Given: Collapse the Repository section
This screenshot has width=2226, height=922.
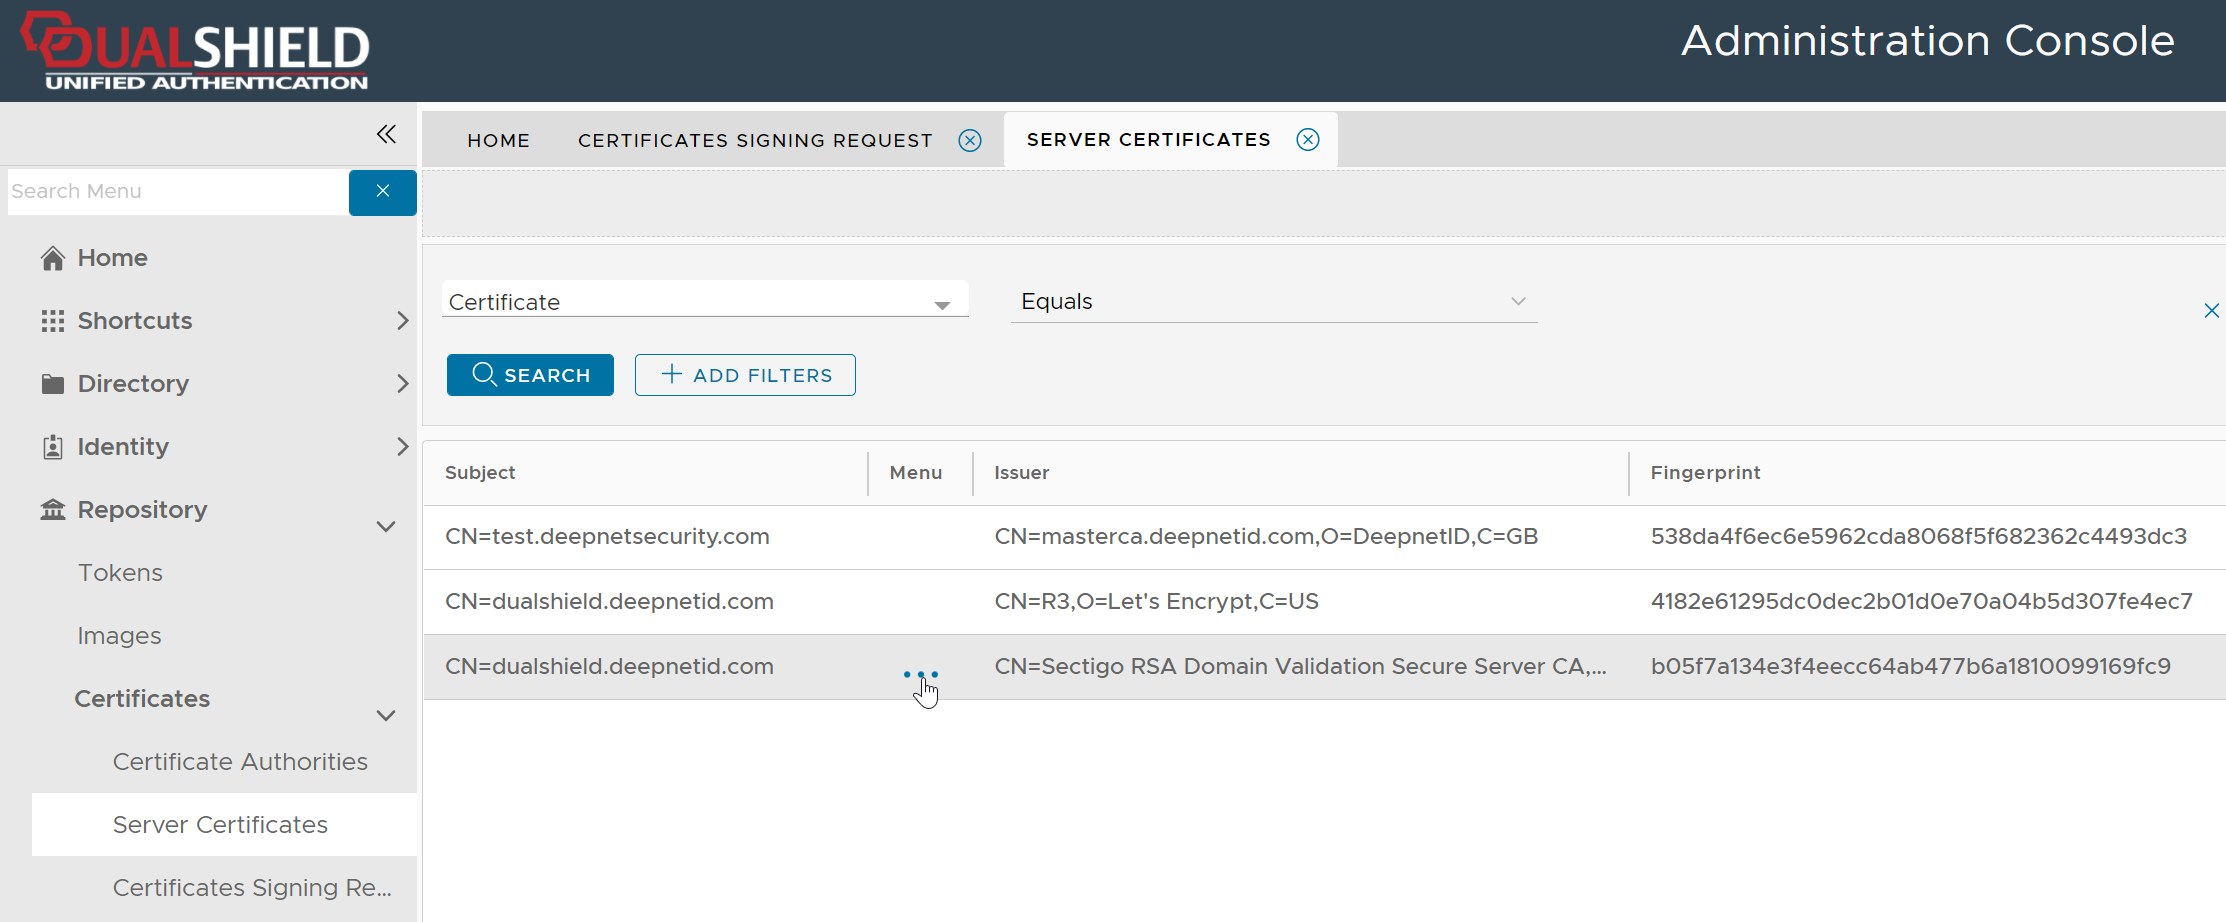Looking at the screenshot, I should [386, 526].
